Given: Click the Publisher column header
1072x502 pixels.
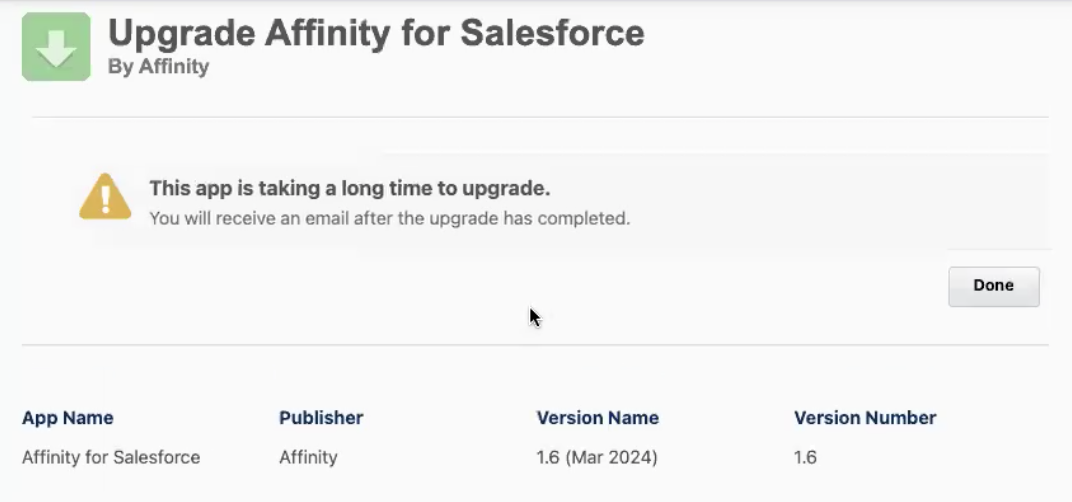Looking at the screenshot, I should pyautogui.click(x=321, y=418).
